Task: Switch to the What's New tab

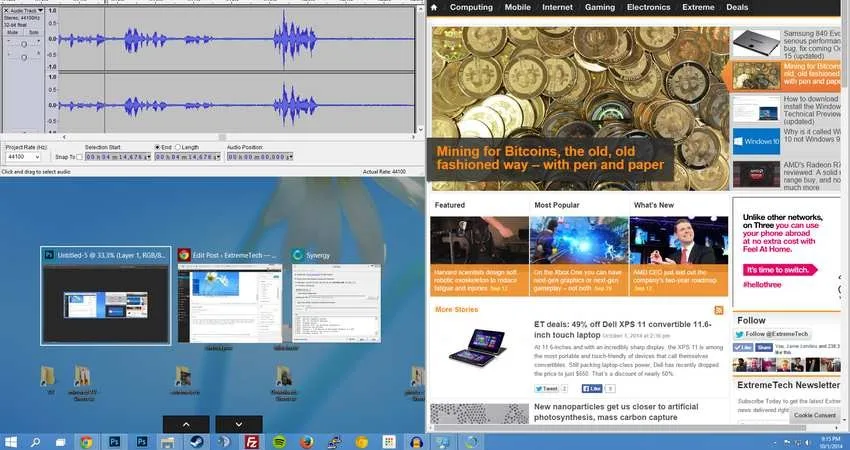Action: coord(654,205)
